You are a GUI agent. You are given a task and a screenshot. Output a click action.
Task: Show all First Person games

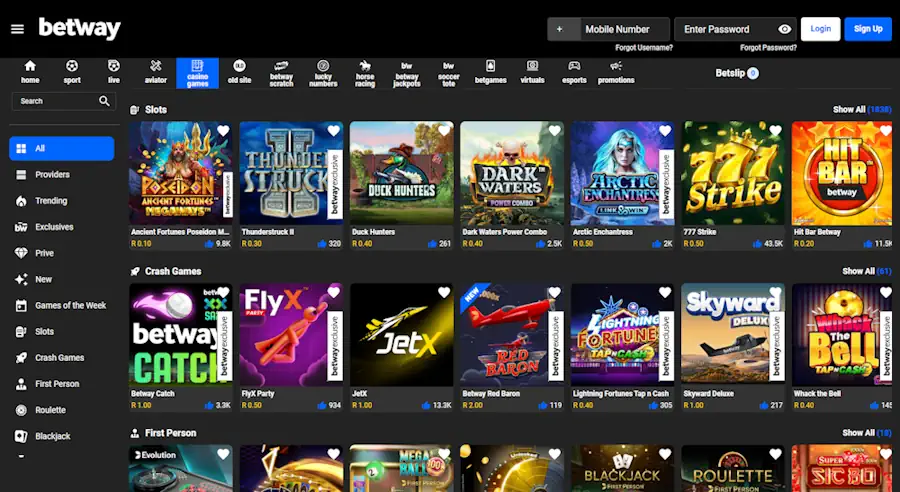pyautogui.click(x=866, y=433)
